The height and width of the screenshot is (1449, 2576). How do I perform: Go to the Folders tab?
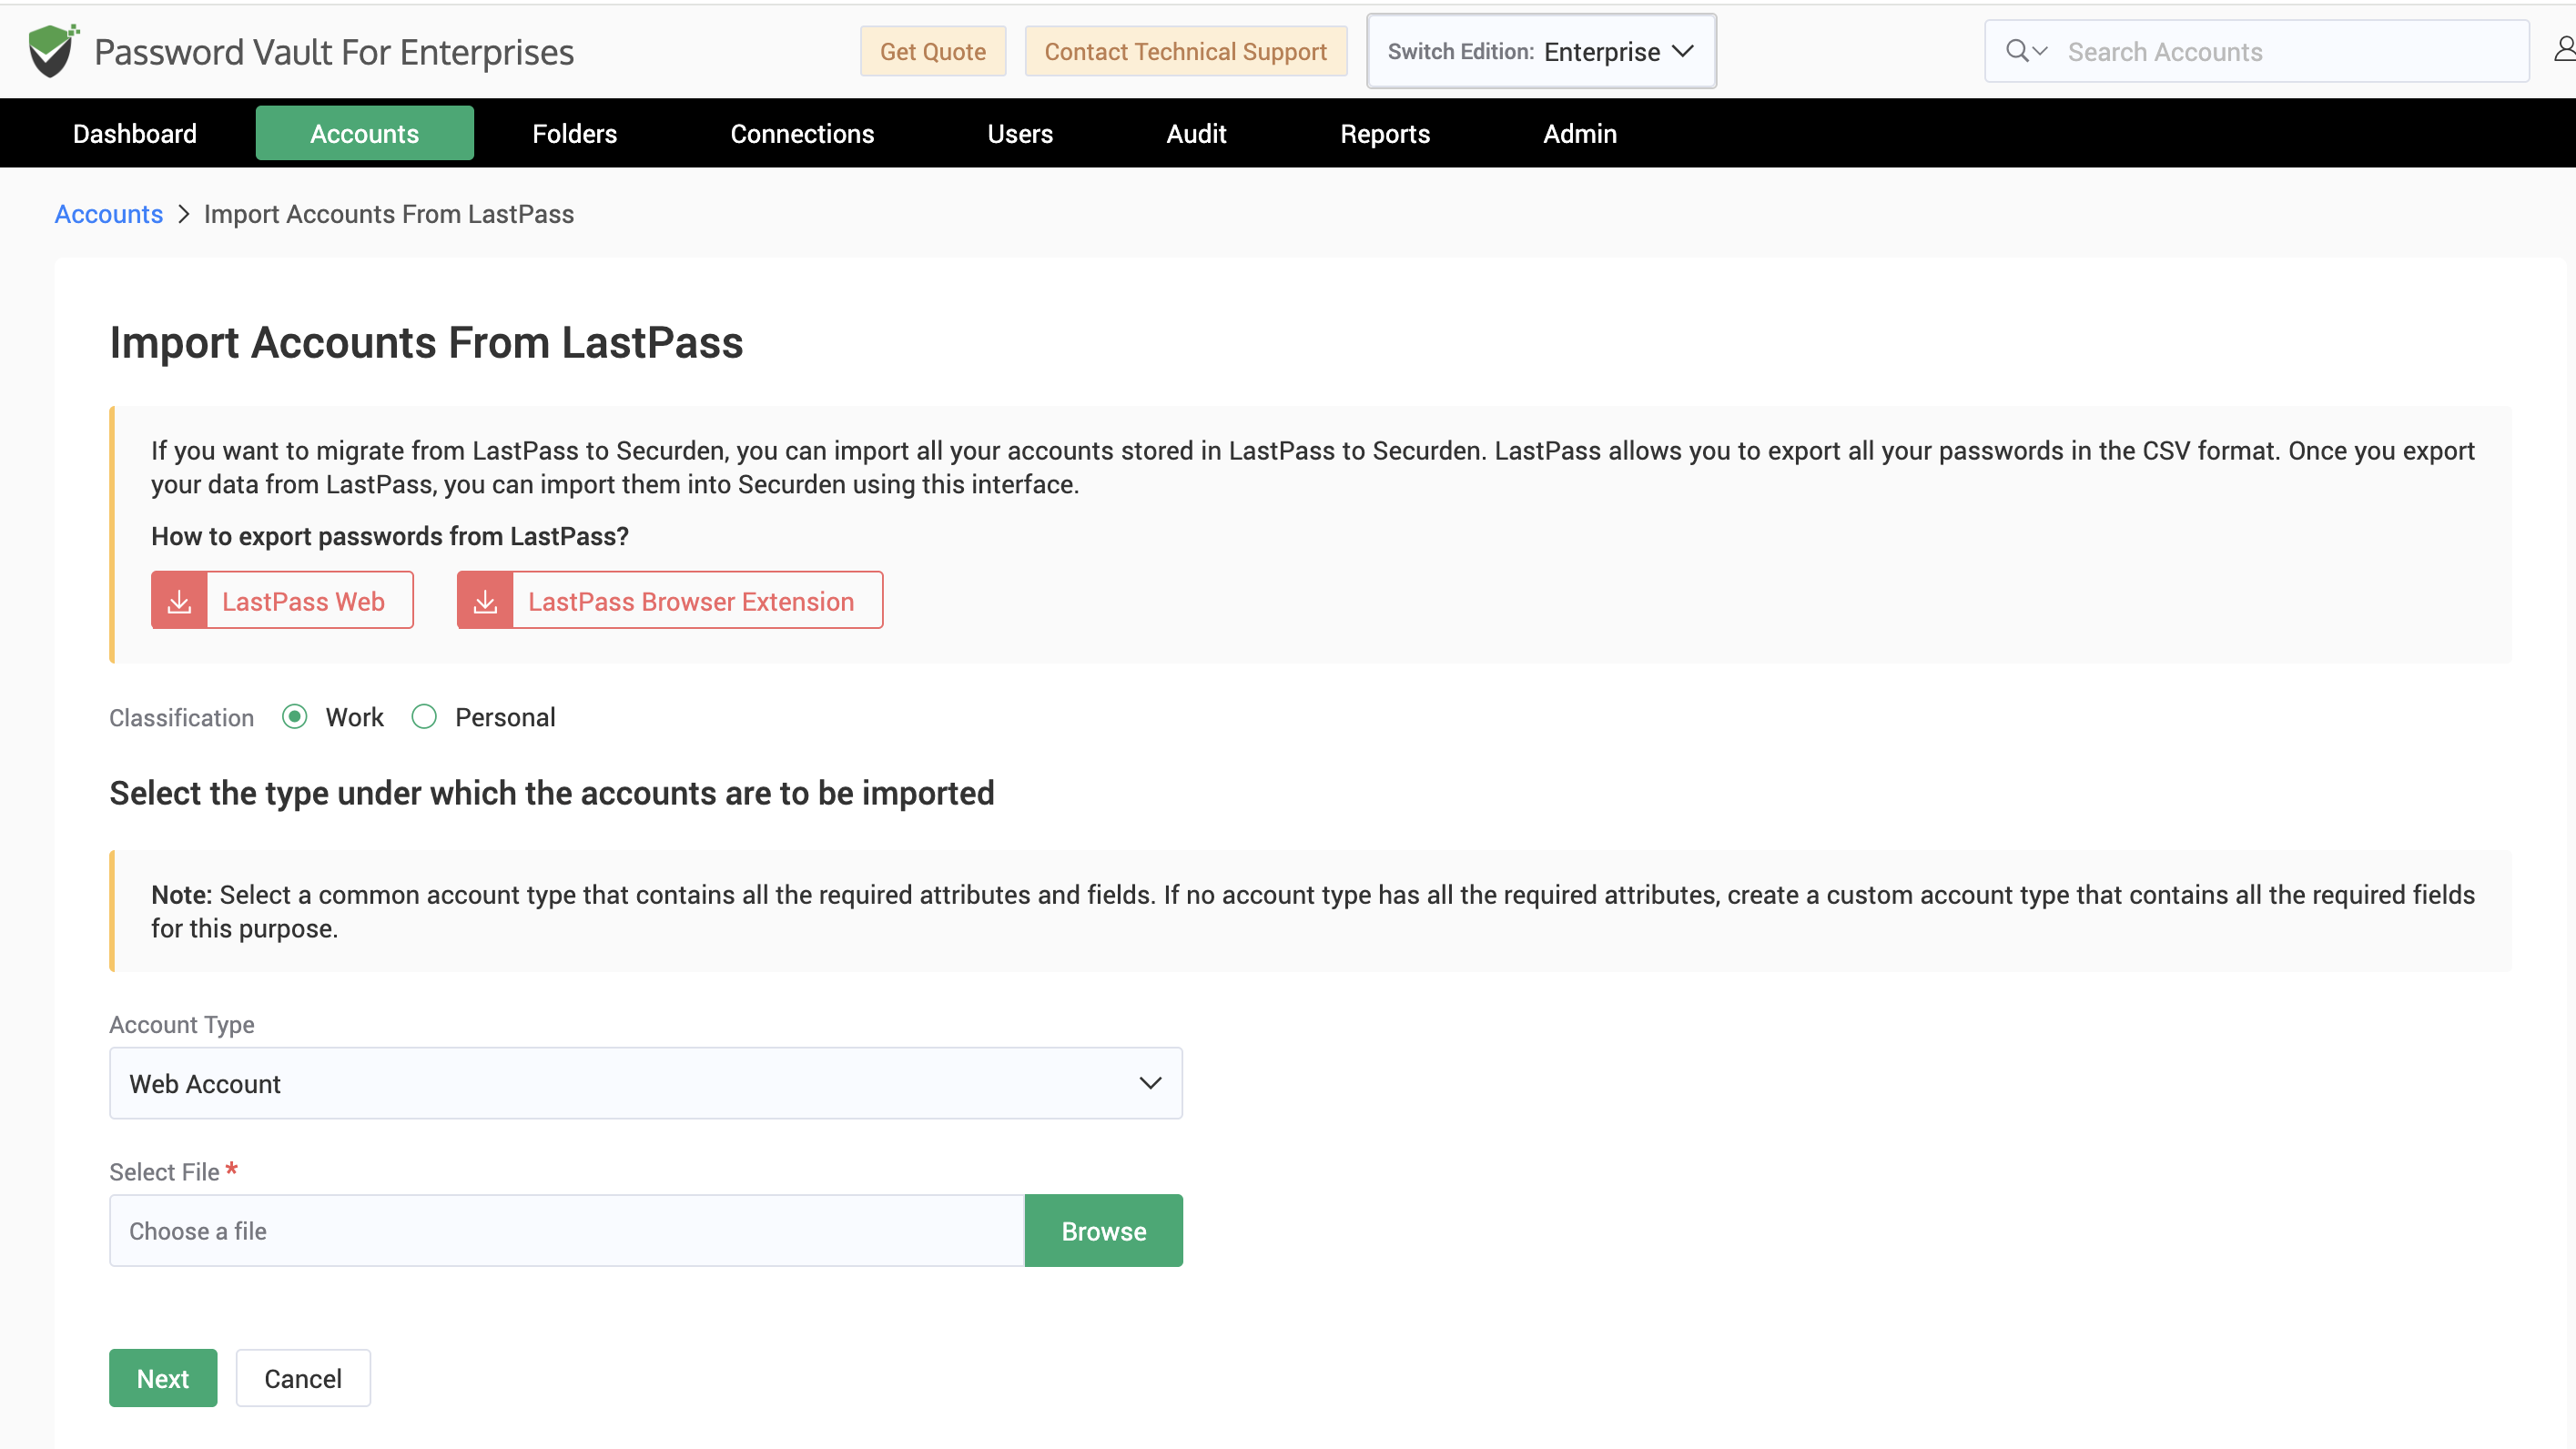(x=574, y=133)
